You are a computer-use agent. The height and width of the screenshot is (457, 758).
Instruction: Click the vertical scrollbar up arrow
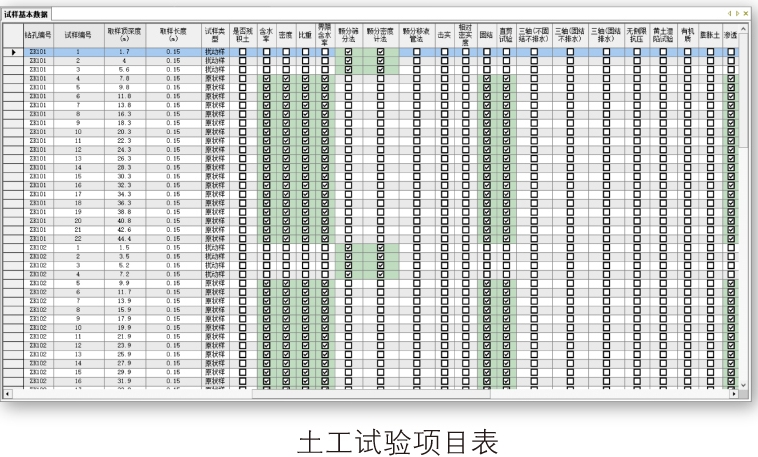point(742,28)
